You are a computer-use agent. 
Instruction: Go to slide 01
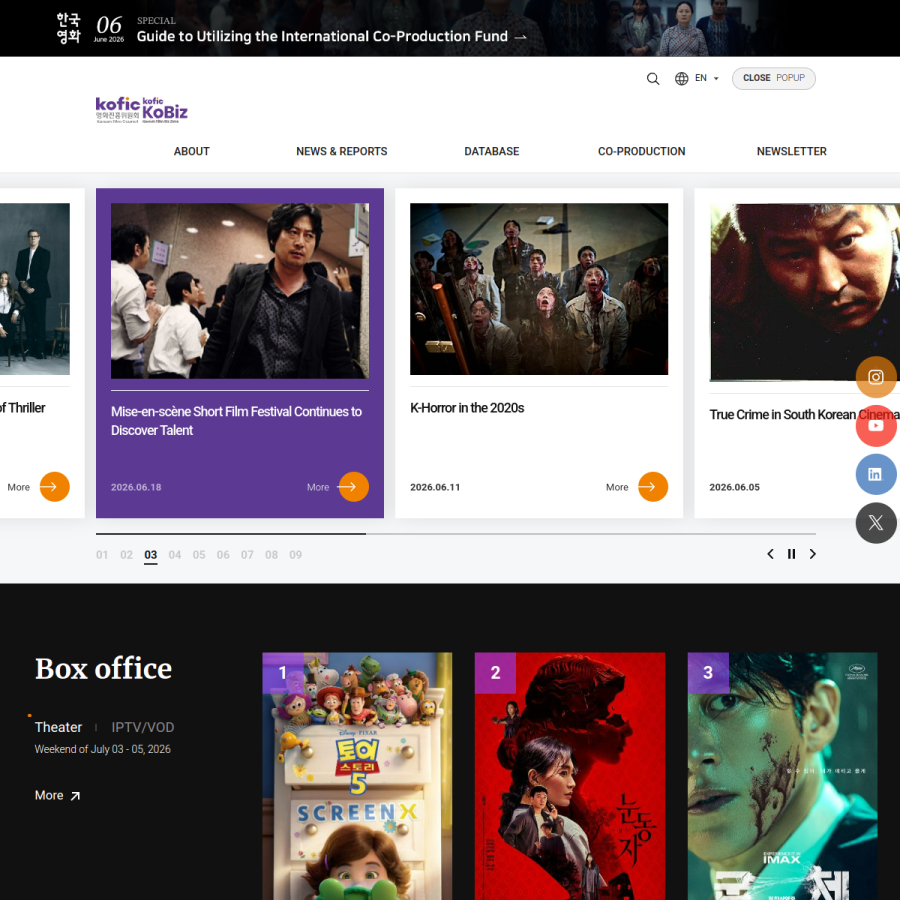pyautogui.click(x=102, y=555)
